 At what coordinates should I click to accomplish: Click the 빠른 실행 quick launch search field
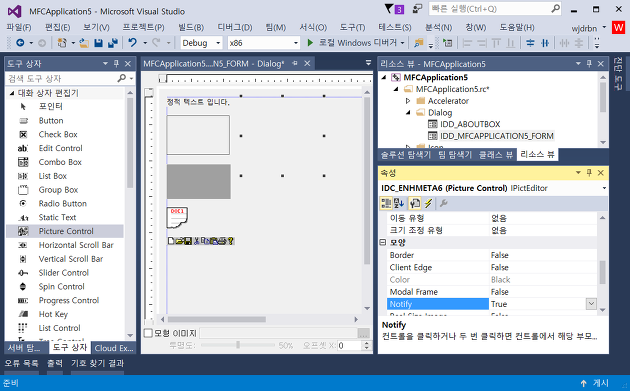coord(495,9)
